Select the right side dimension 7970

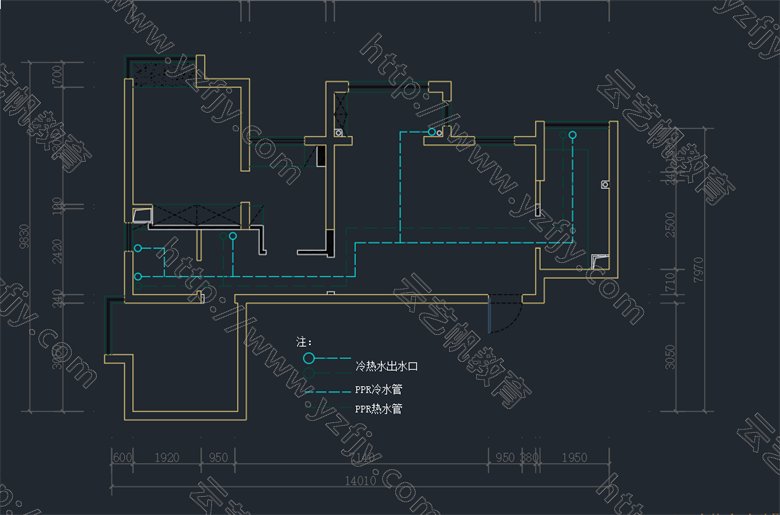tap(698, 269)
